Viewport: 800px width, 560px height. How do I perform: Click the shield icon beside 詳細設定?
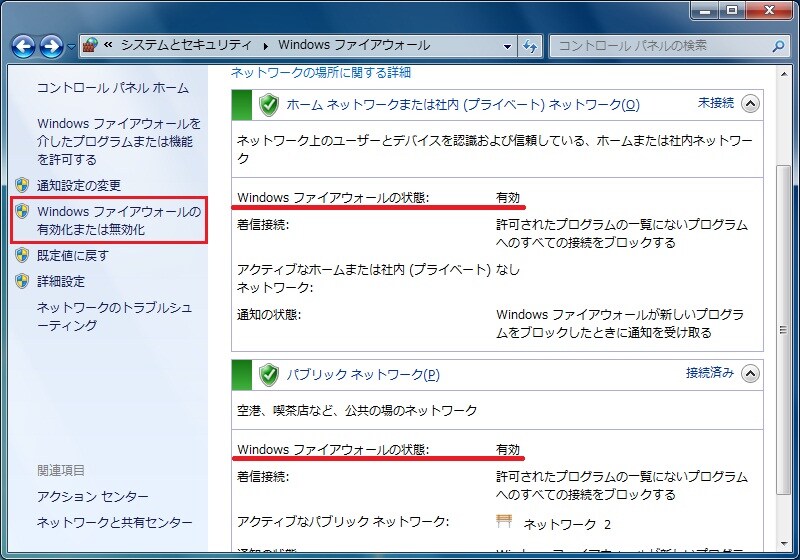22,281
